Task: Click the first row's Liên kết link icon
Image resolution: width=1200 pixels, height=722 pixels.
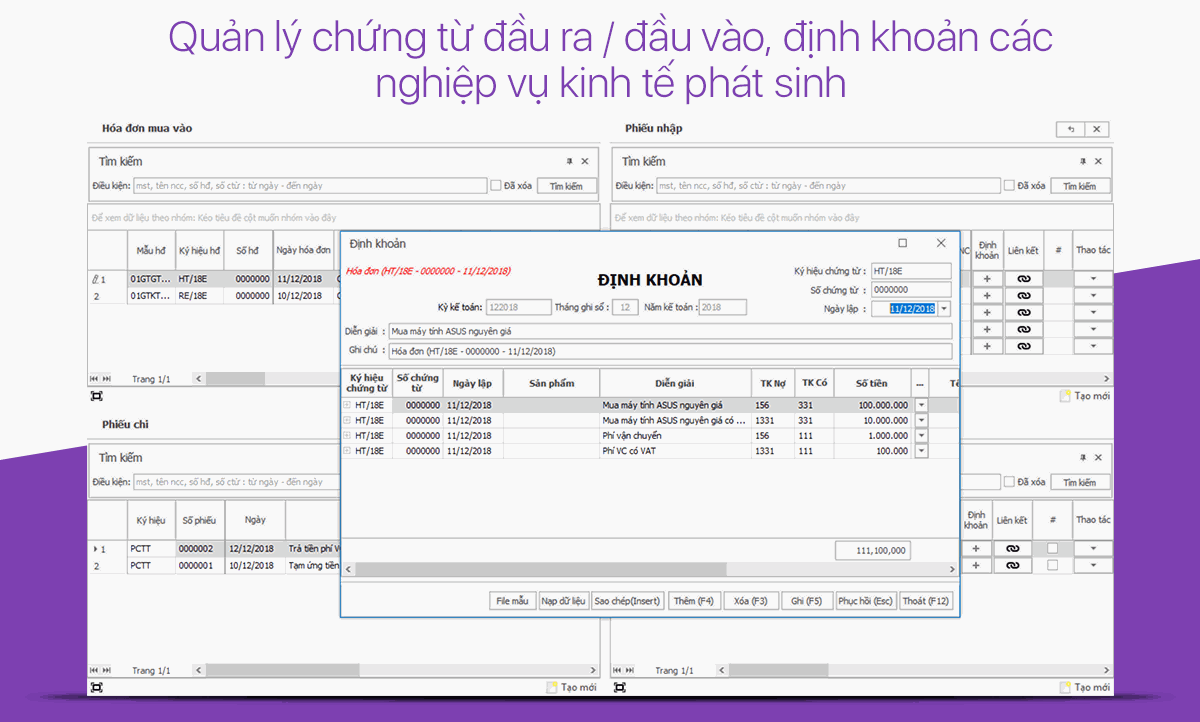Action: pos(1024,279)
